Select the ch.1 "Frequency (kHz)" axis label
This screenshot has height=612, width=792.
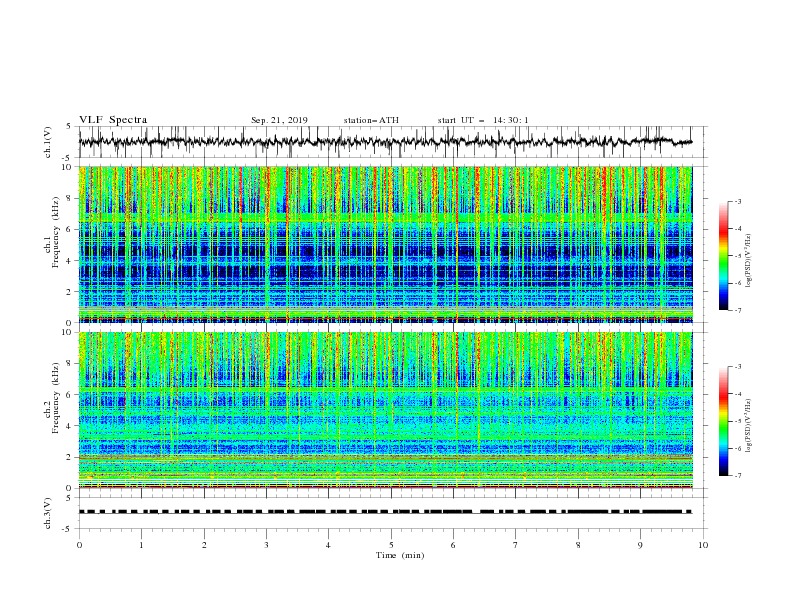pyautogui.click(x=56, y=233)
